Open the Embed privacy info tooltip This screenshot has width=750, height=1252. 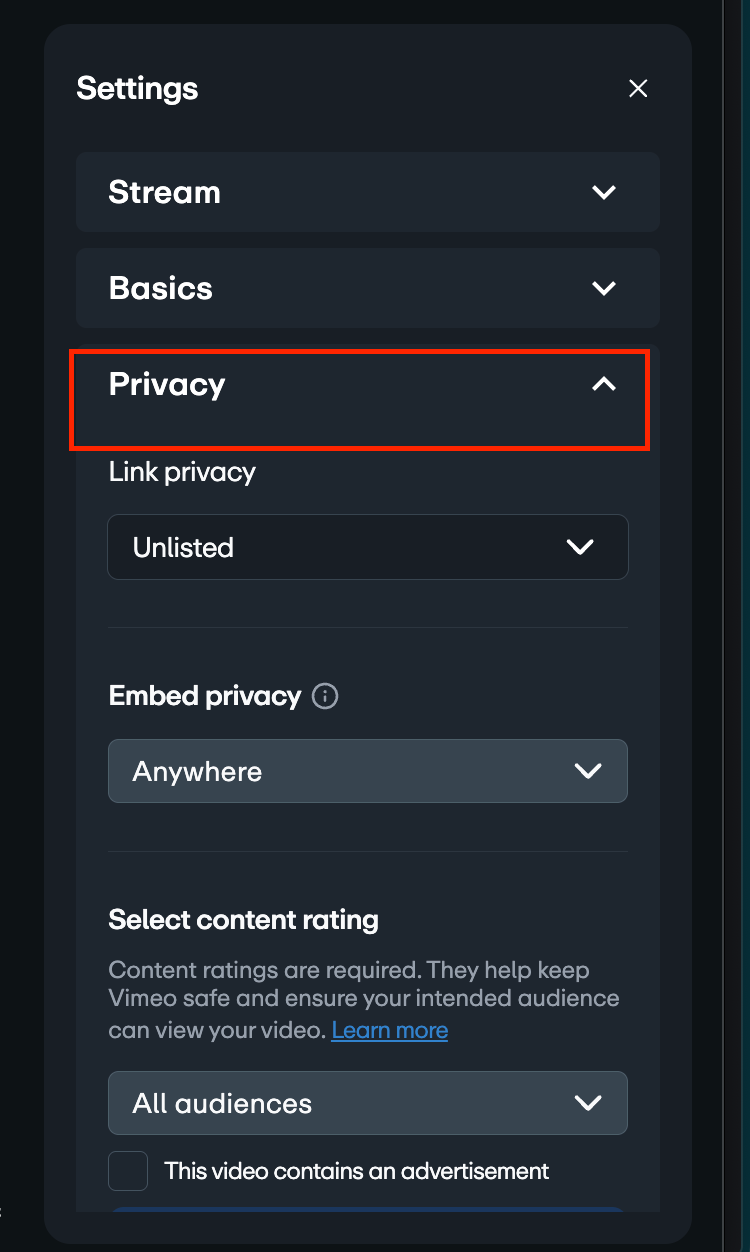tap(324, 696)
